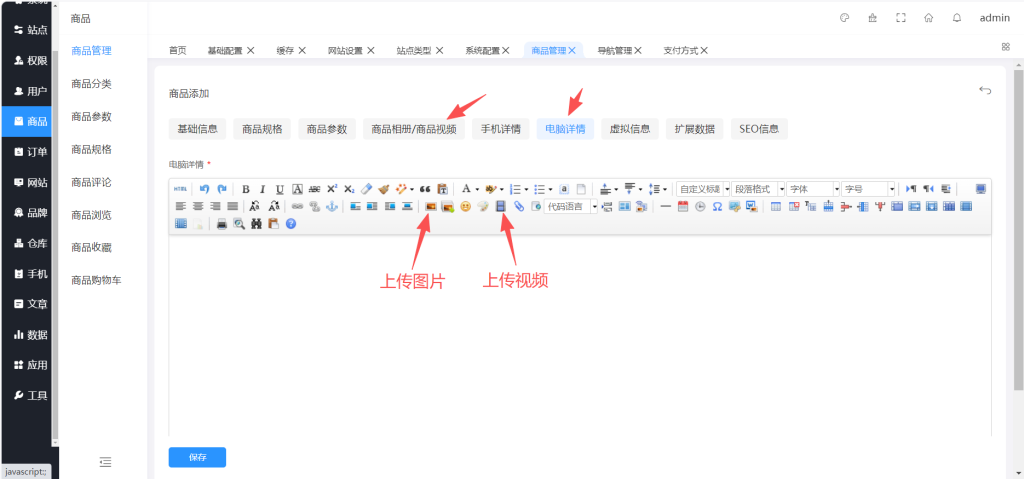Viewport: 1024px width, 479px height.
Task: Open the 字号 font size dropdown
Action: pyautogui.click(x=868, y=190)
